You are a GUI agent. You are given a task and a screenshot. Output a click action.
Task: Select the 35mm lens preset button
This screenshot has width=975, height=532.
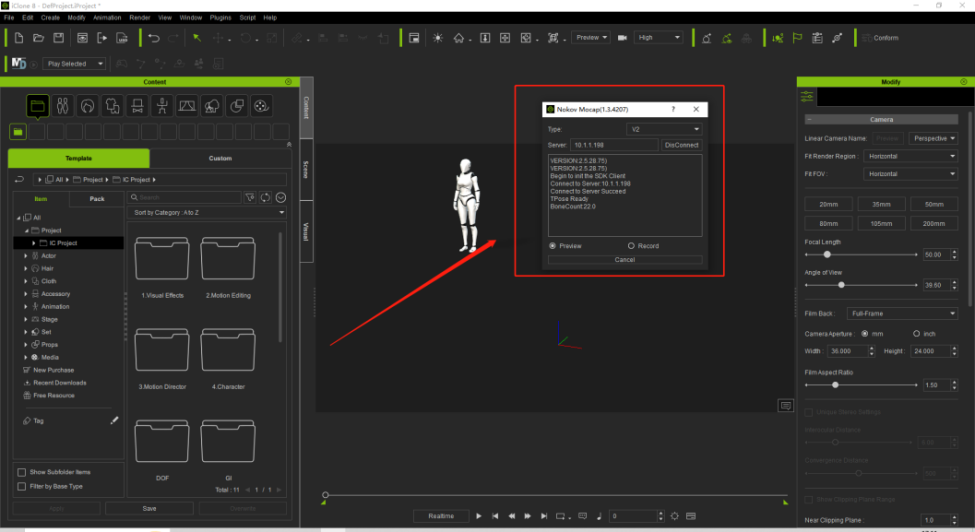881,204
